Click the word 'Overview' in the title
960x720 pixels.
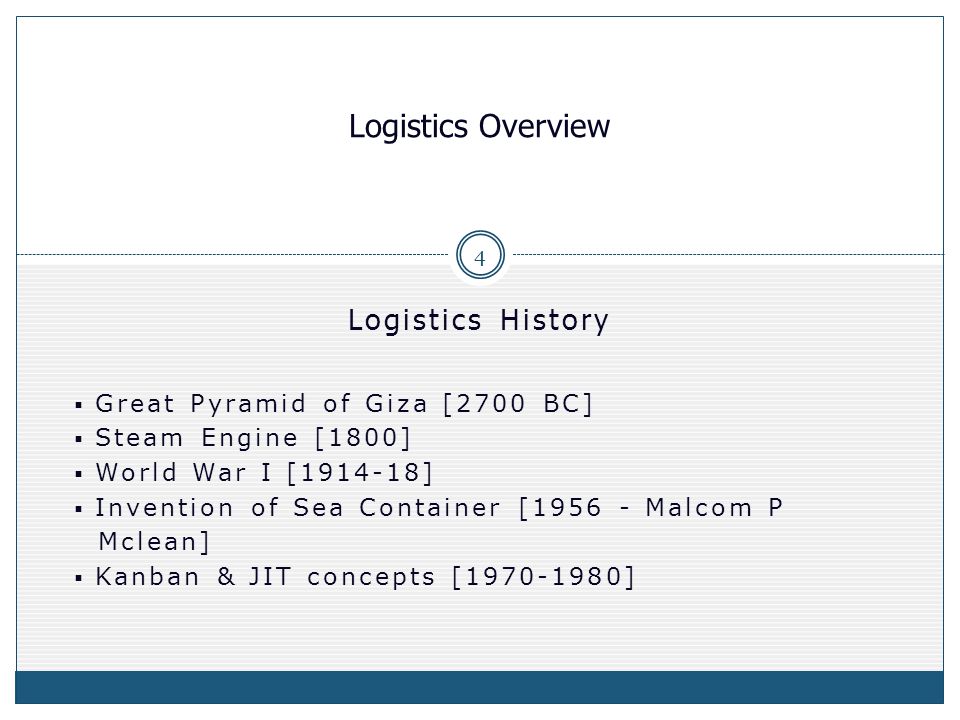pyautogui.click(x=544, y=126)
